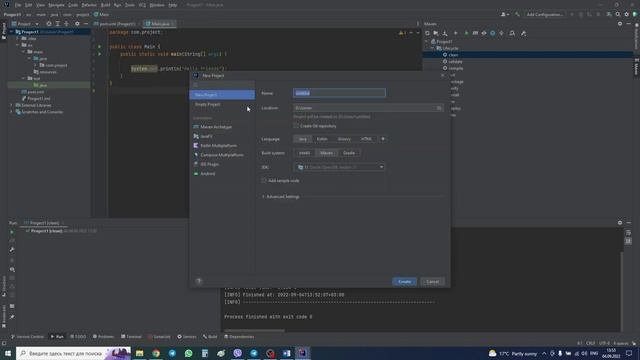Image resolution: width=640 pixels, height=360 pixels.
Task: Open Run tool window gear settings
Action: 620,223
